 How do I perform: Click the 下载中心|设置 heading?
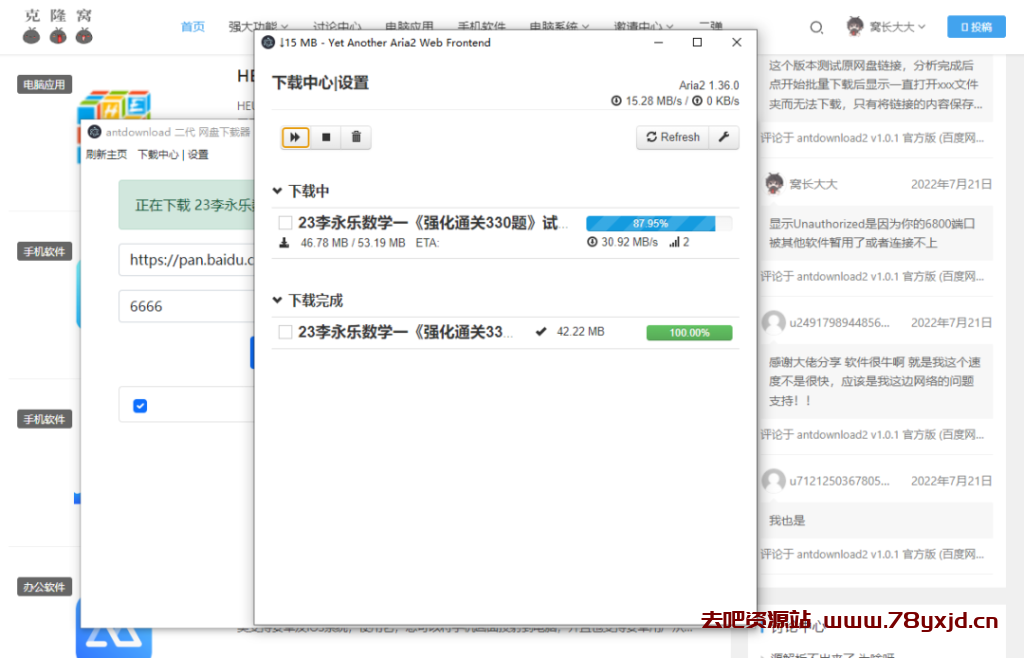[x=320, y=83]
